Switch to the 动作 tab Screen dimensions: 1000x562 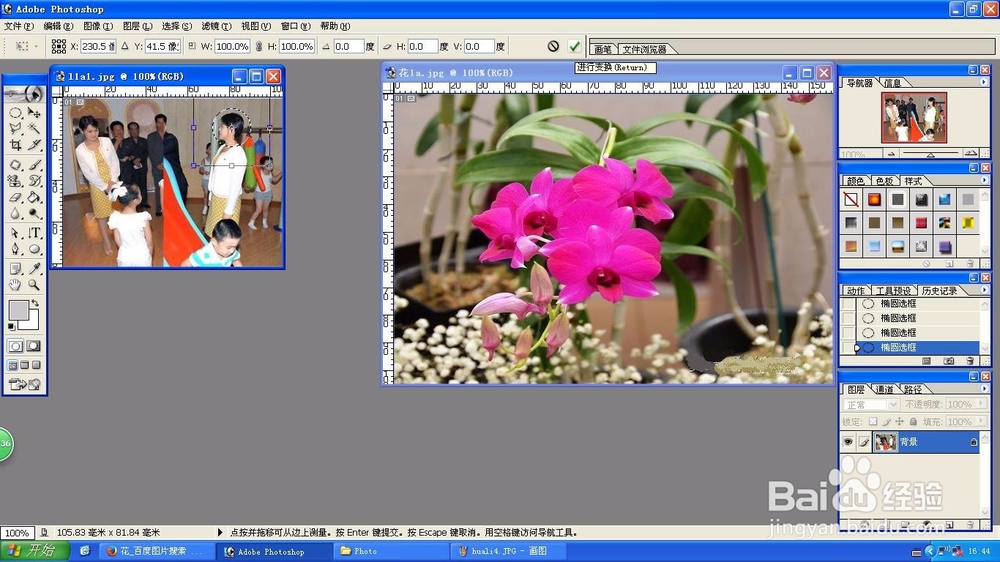coord(856,291)
